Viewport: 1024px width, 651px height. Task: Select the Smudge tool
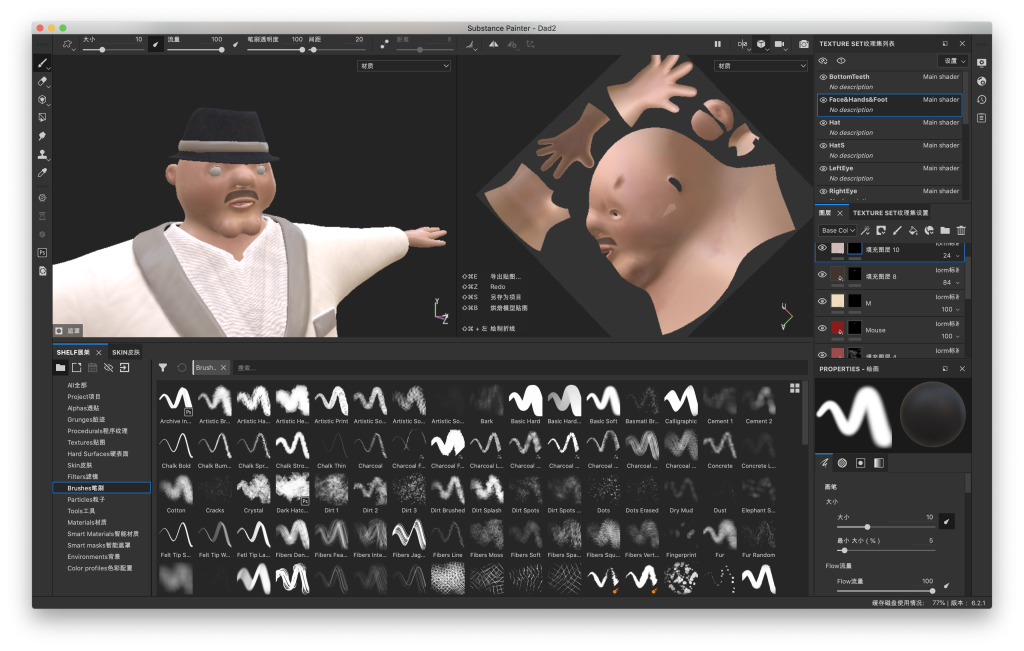(42, 136)
